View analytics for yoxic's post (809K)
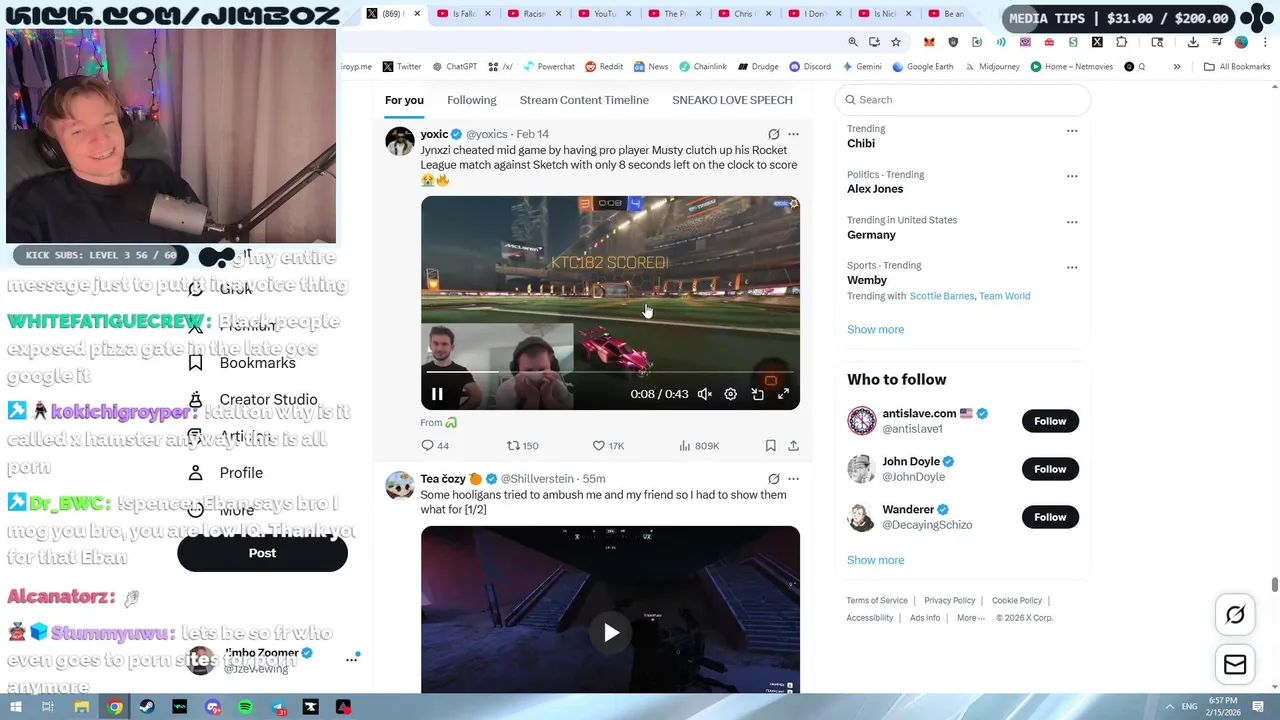Screen dimensions: 1280x720 click(x=699, y=446)
